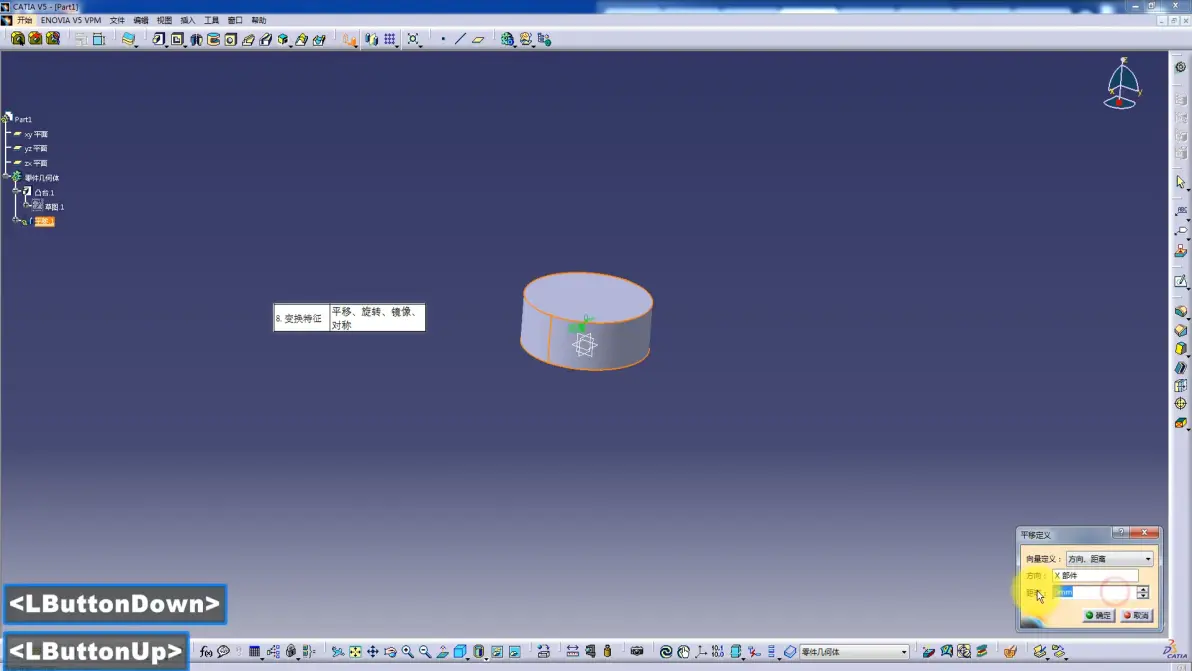The image size is (1192, 671).
Task: Open the ENOVIA V5 VPM menu
Action: 71,21
